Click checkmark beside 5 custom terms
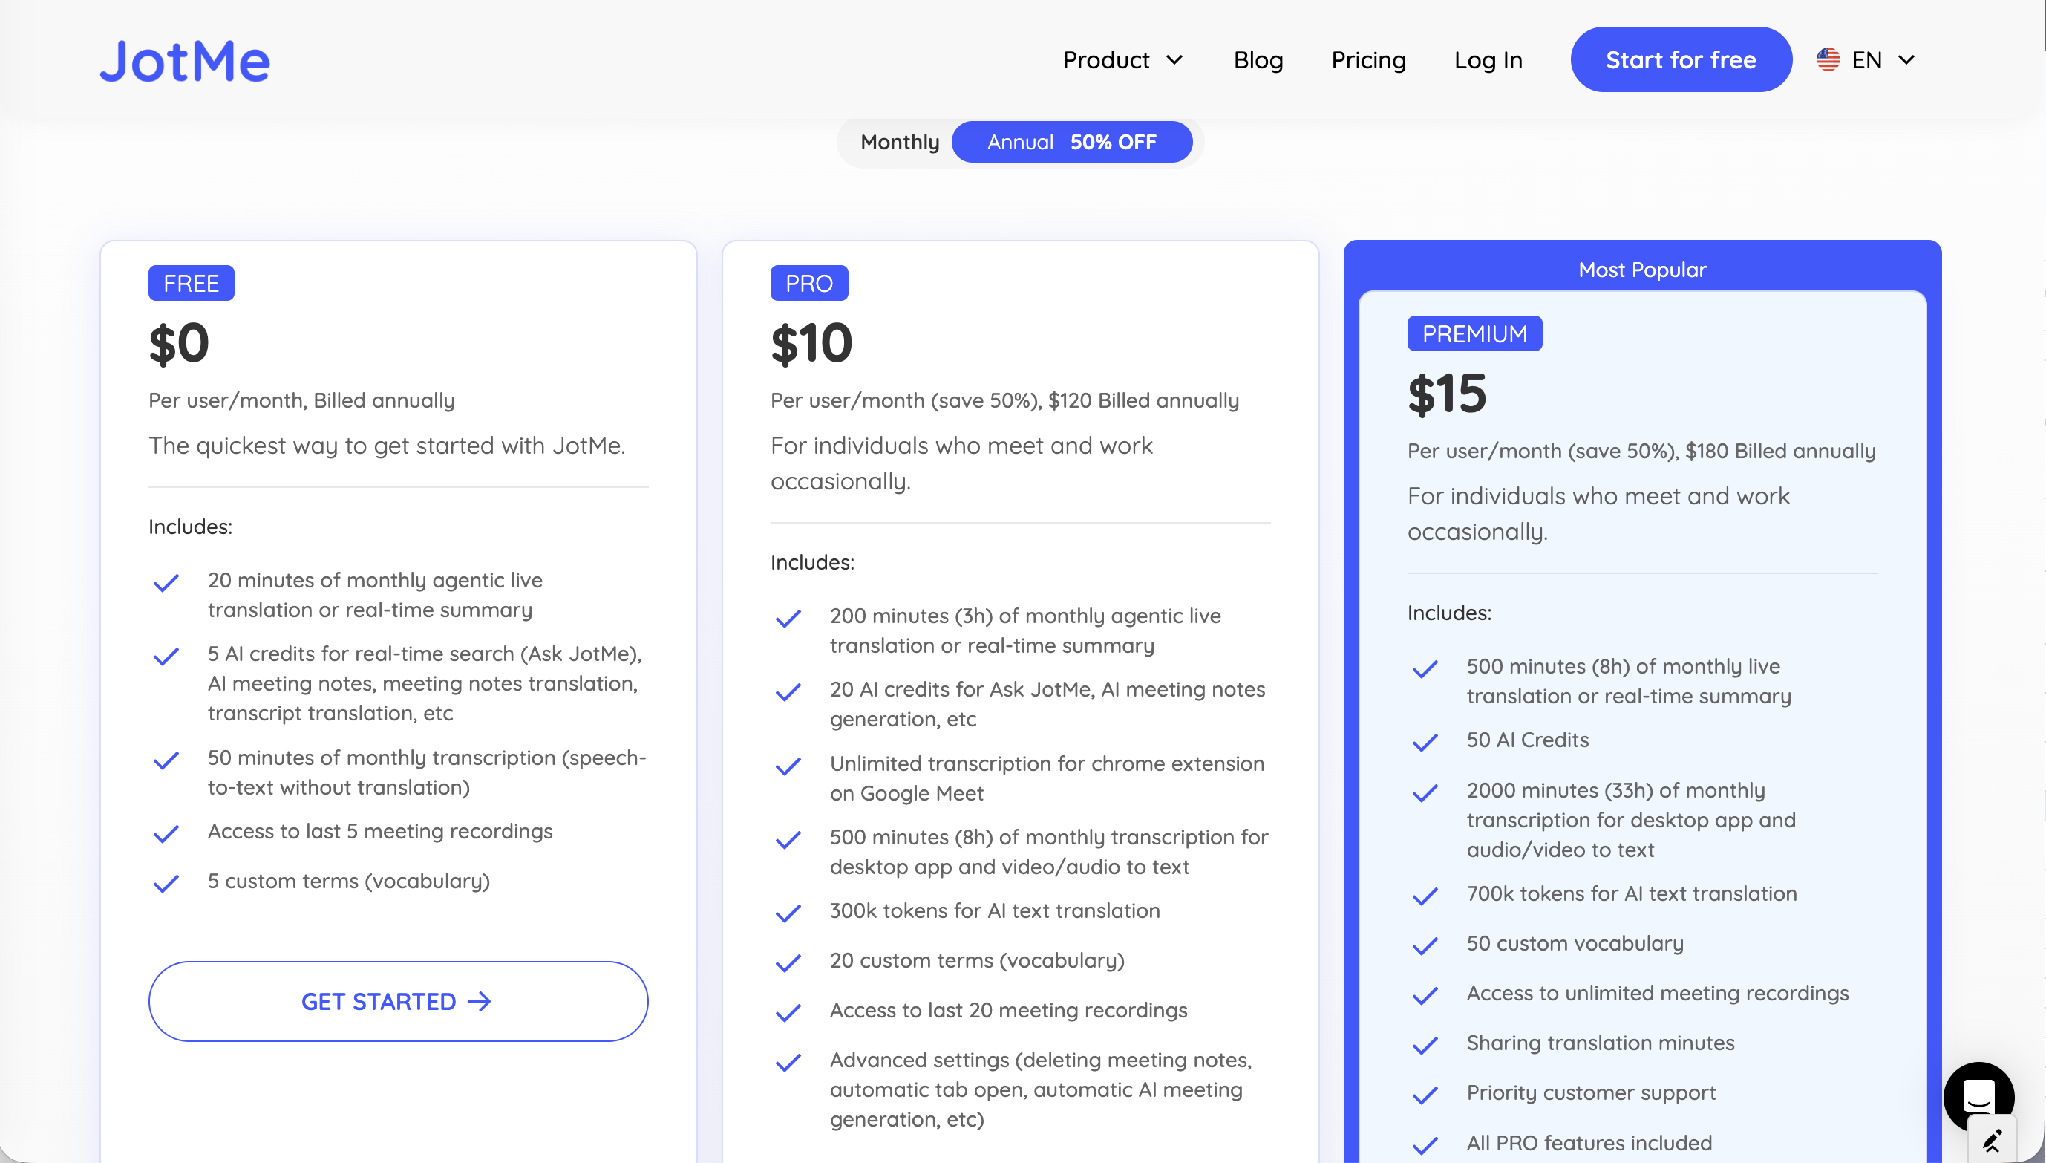The image size is (2046, 1163). (x=166, y=884)
